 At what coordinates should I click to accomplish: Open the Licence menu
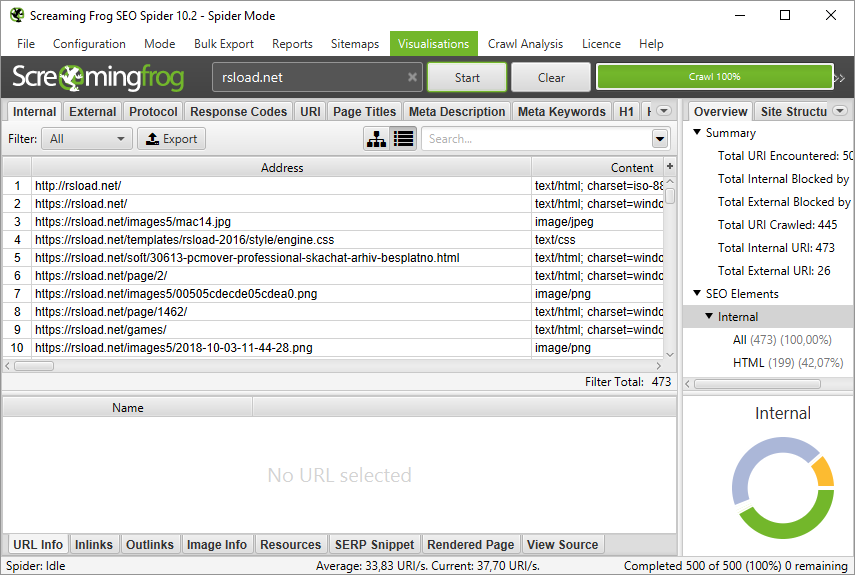point(601,44)
